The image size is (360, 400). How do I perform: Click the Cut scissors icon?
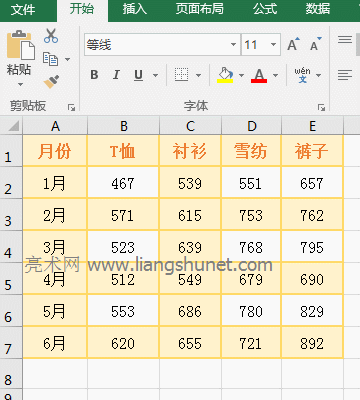pyautogui.click(x=51, y=36)
